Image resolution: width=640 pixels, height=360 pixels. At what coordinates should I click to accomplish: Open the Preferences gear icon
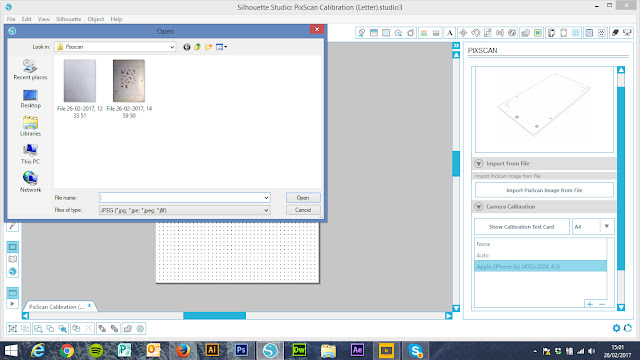[x=616, y=328]
